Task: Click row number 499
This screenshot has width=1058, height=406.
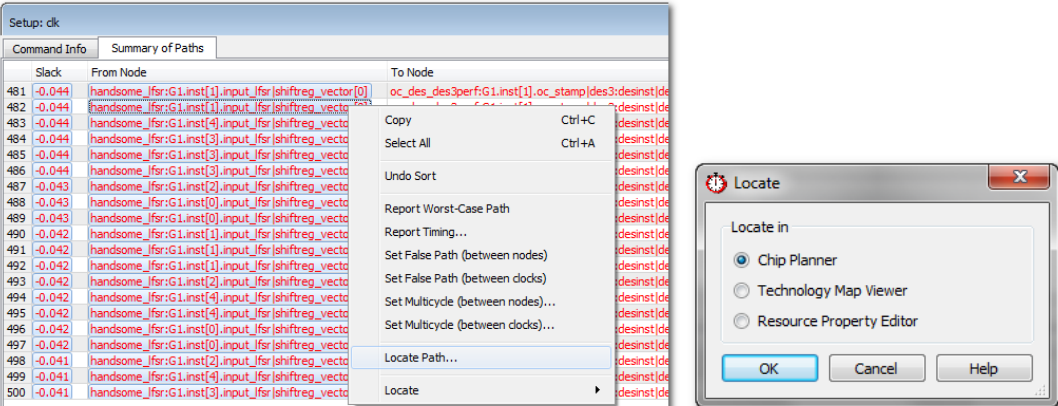Action: (16, 376)
